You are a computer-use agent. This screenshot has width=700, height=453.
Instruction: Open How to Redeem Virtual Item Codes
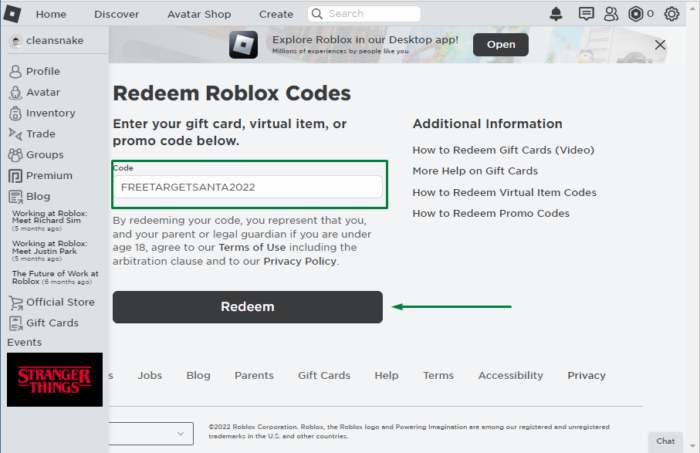504,192
